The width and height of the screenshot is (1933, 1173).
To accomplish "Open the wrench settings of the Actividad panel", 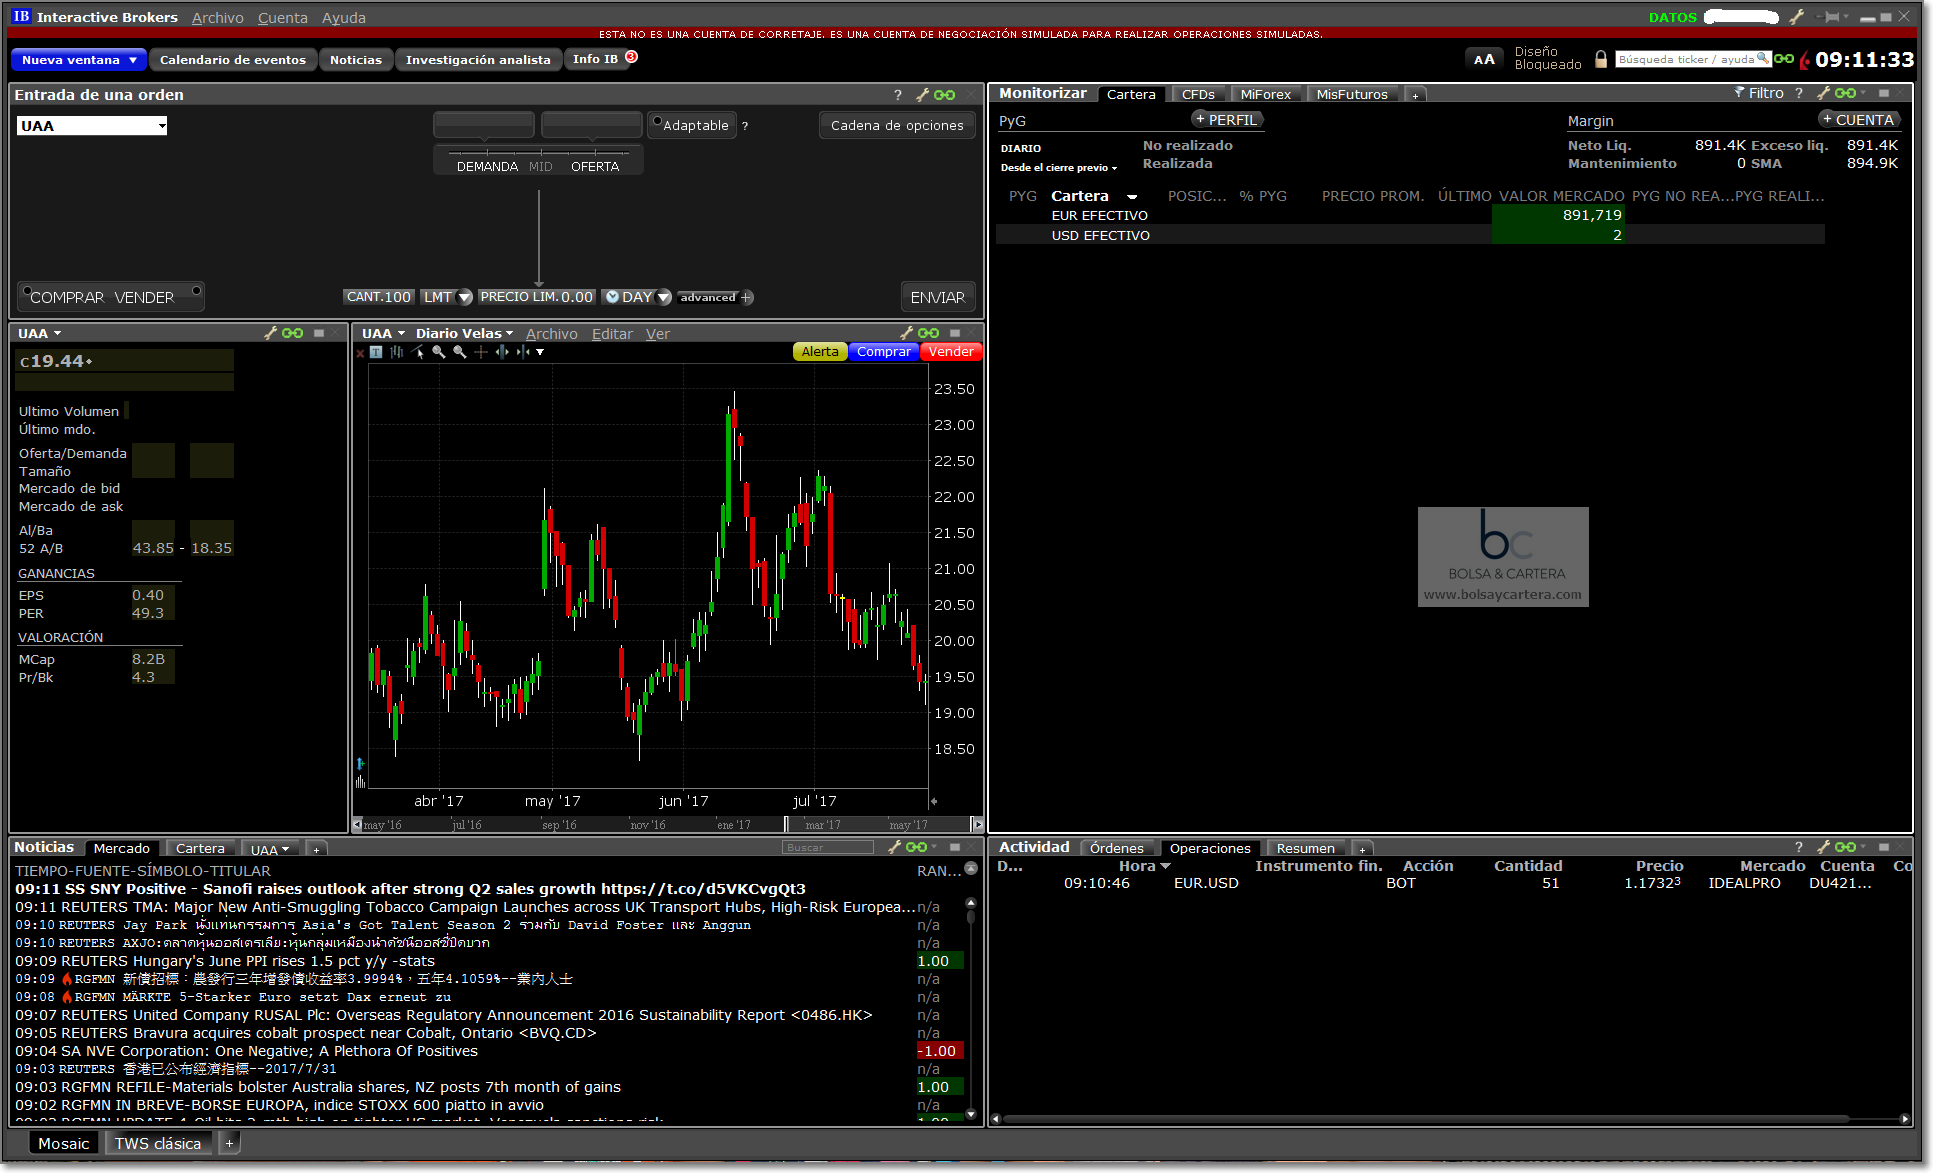I will (x=1823, y=847).
